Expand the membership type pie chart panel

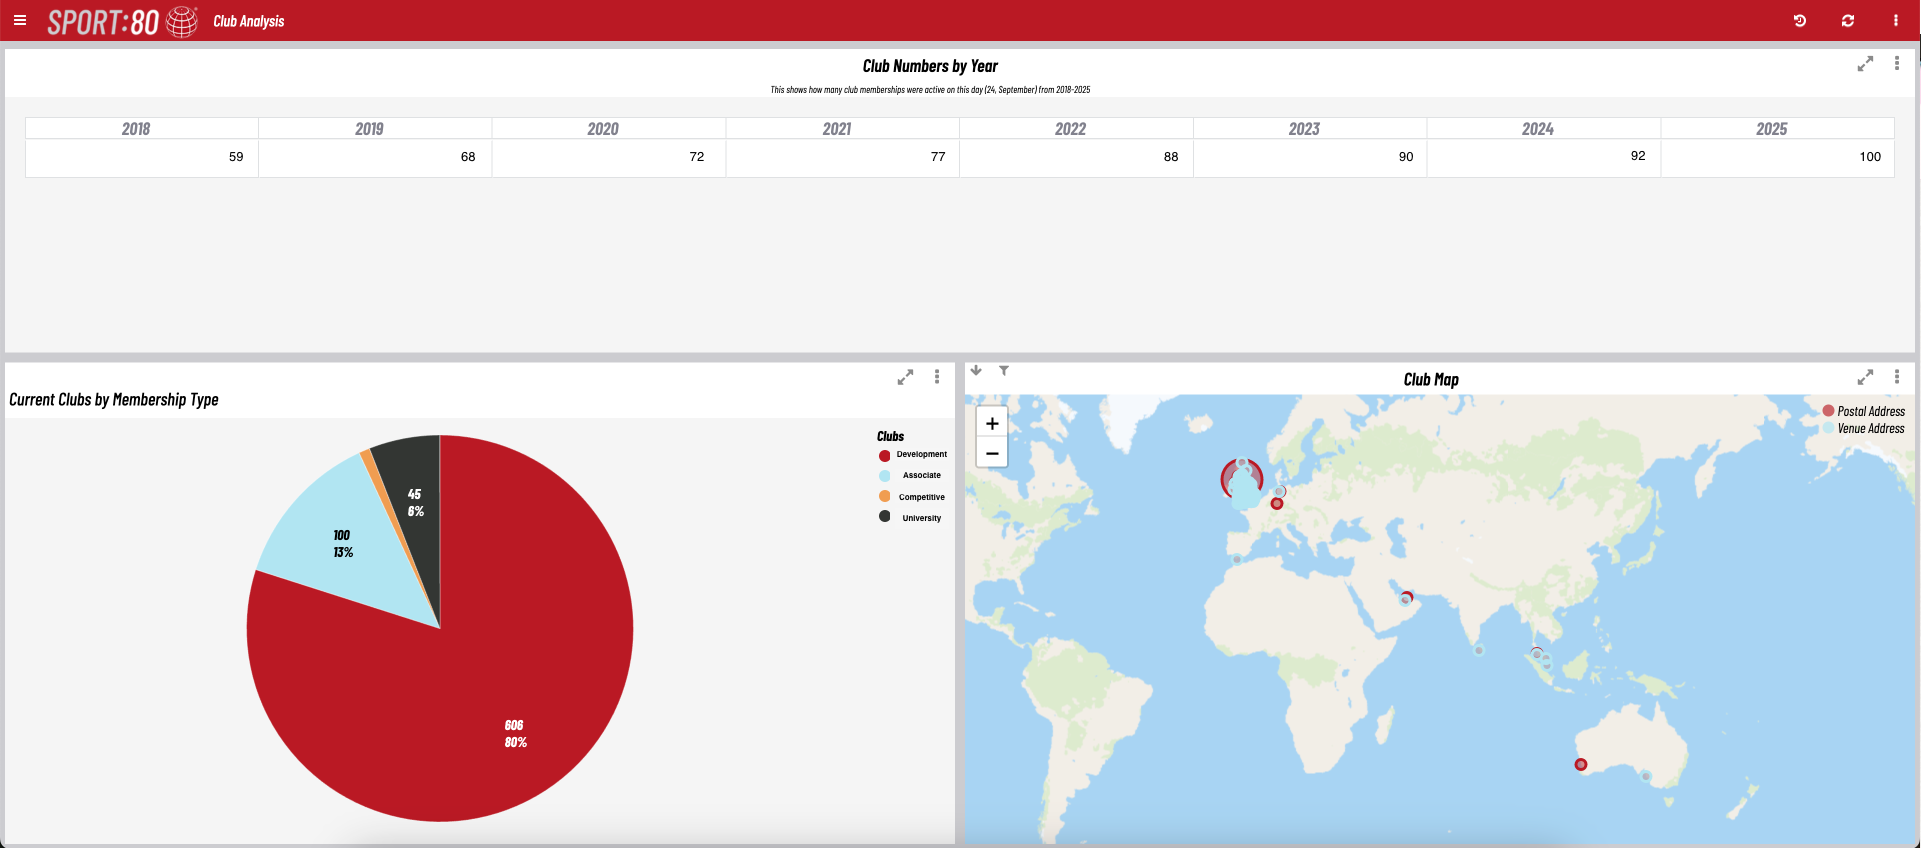tap(905, 377)
